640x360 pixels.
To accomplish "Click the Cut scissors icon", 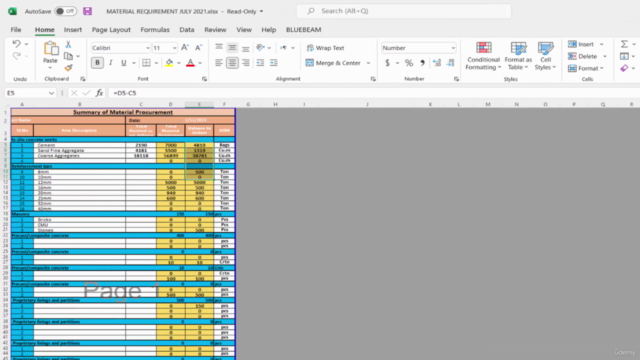I will pos(68,44).
